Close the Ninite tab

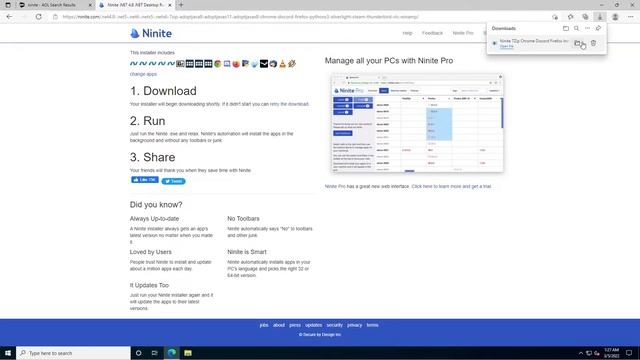[x=170, y=5]
